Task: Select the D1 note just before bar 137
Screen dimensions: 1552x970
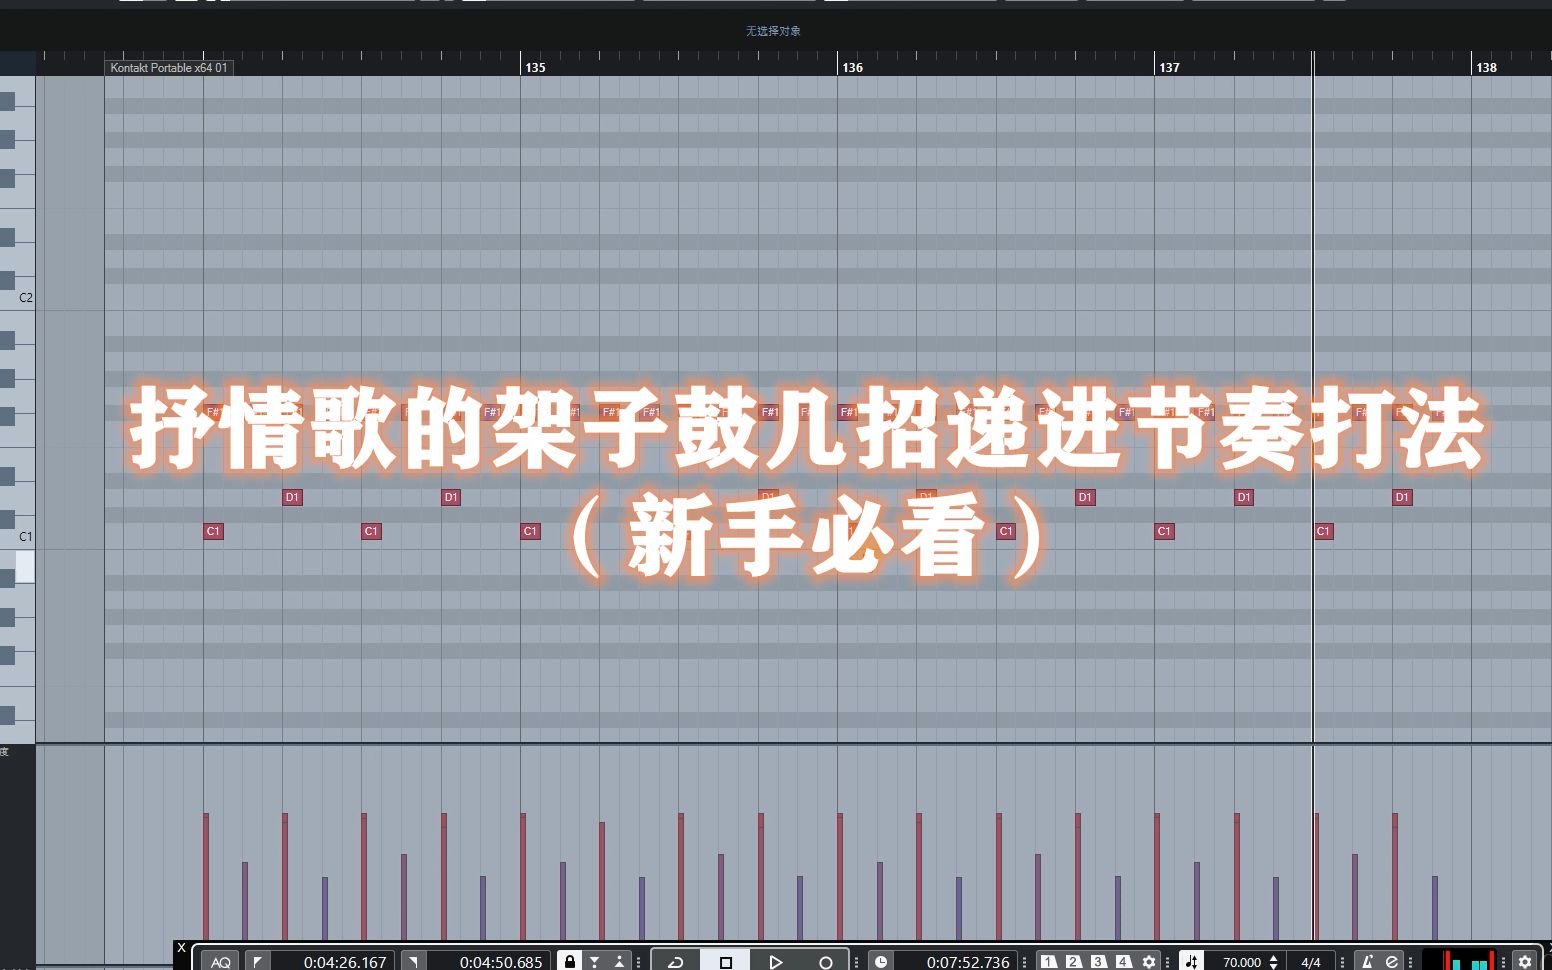Action: pos(1085,497)
